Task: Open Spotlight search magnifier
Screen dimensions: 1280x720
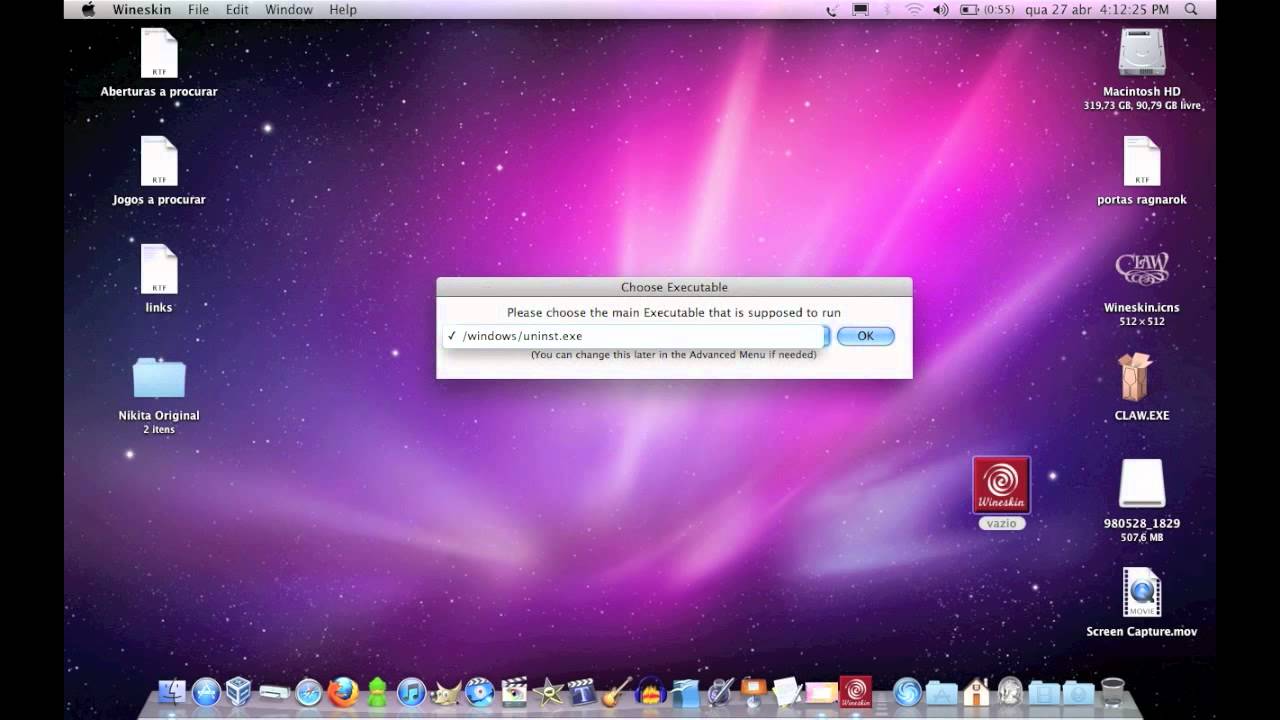Action: pos(1191,9)
